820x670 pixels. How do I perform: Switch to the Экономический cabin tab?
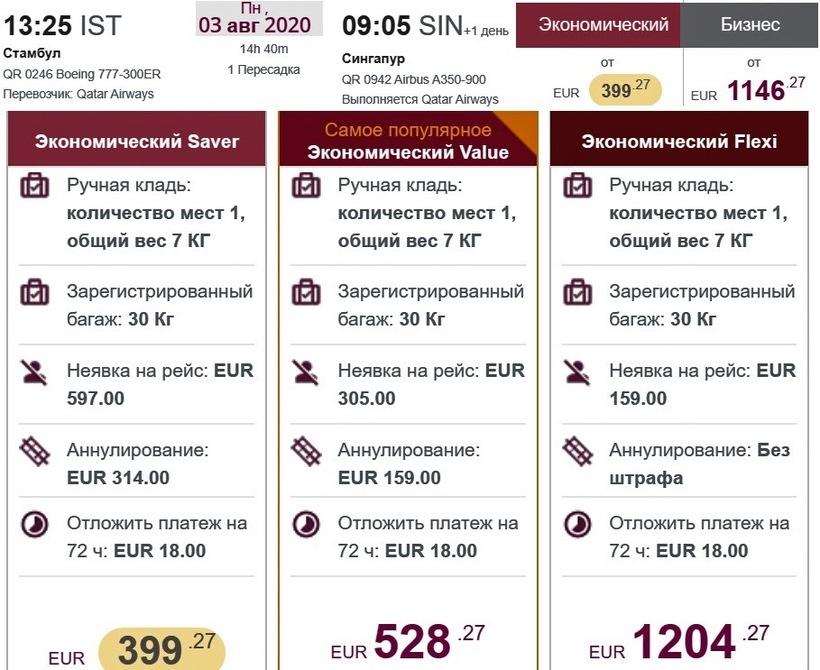tap(603, 25)
